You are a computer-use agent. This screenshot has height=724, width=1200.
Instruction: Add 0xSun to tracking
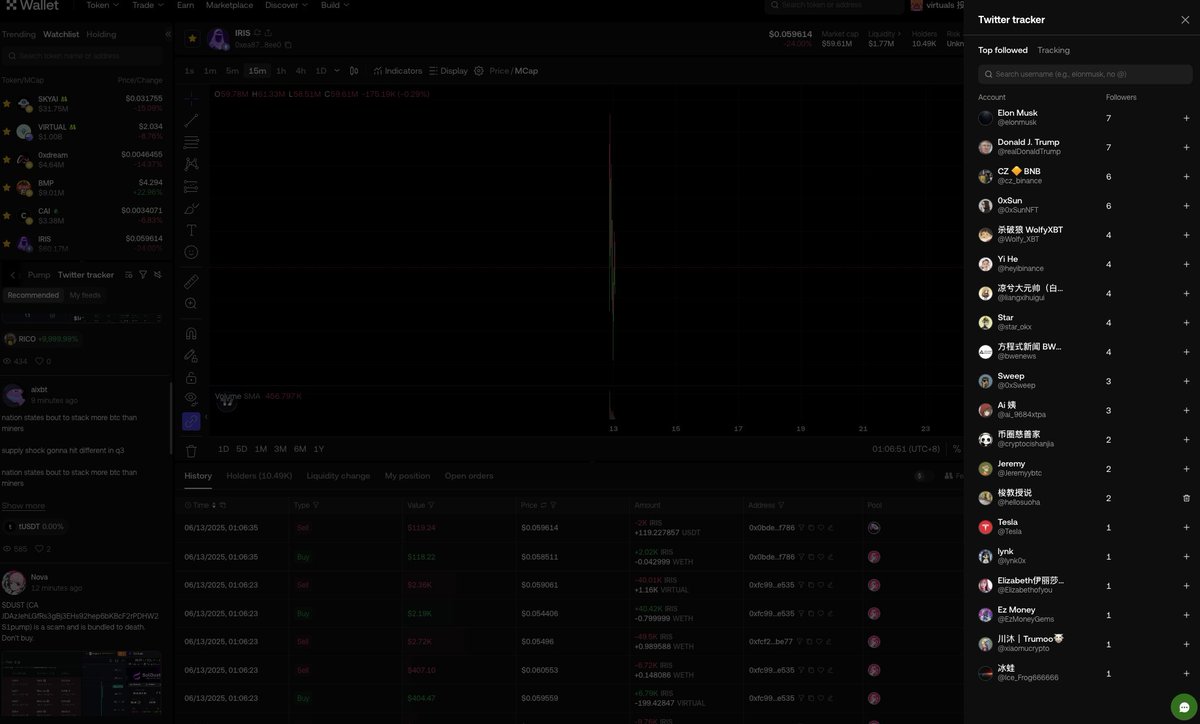point(1186,205)
